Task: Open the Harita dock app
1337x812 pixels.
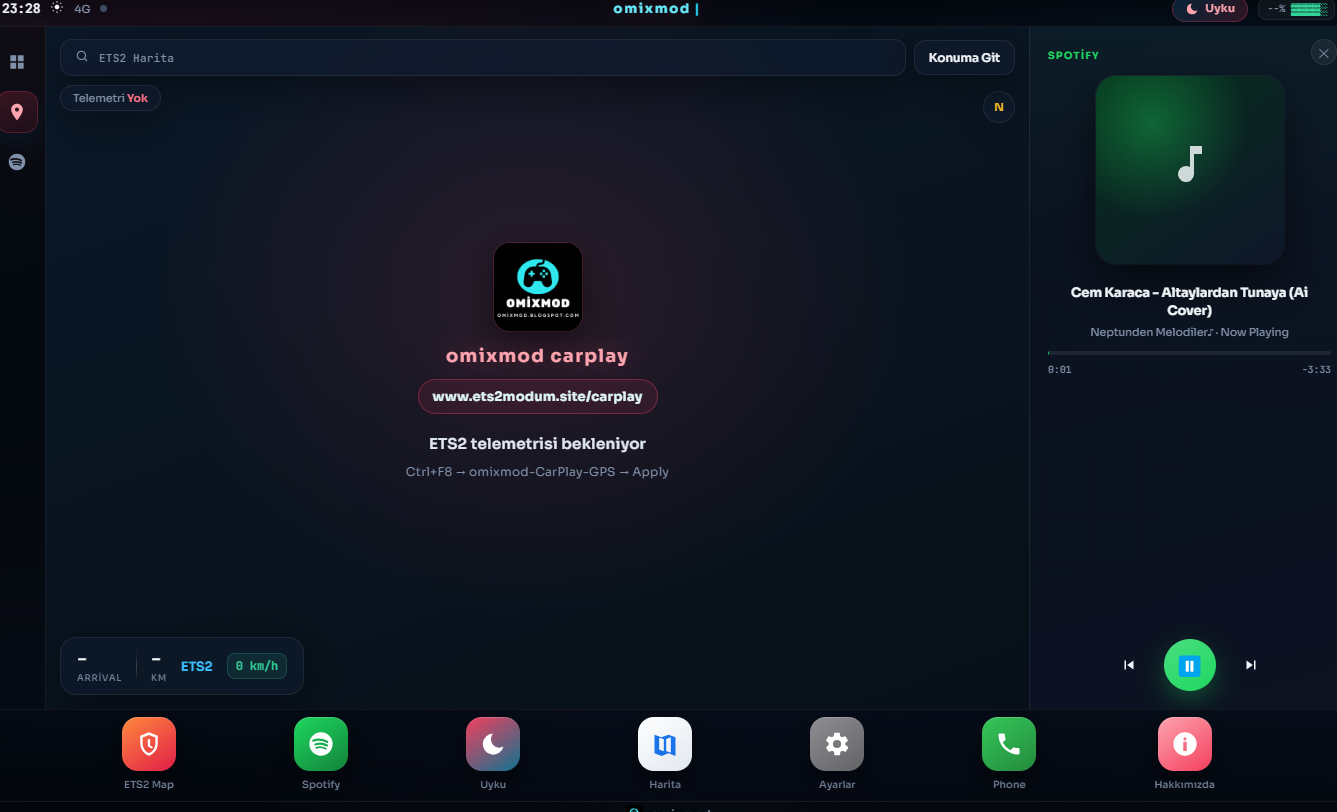Action: click(x=665, y=744)
